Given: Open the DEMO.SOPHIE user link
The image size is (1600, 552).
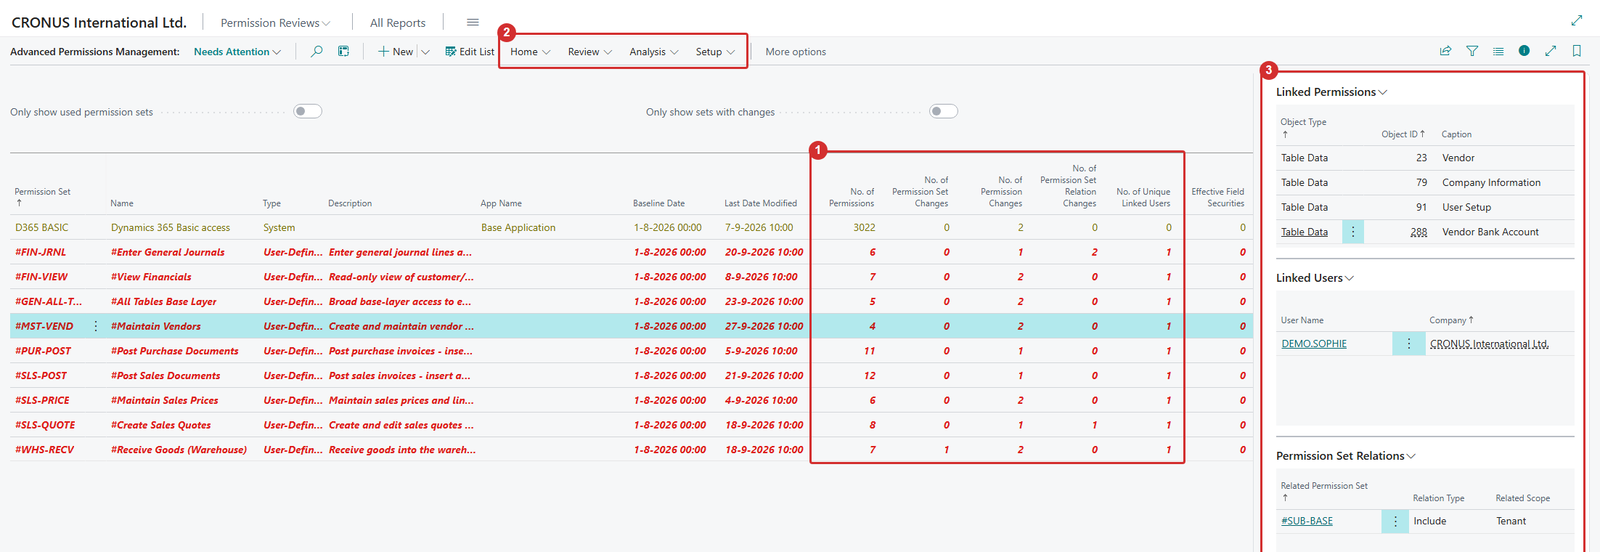Looking at the screenshot, I should [x=1314, y=344].
